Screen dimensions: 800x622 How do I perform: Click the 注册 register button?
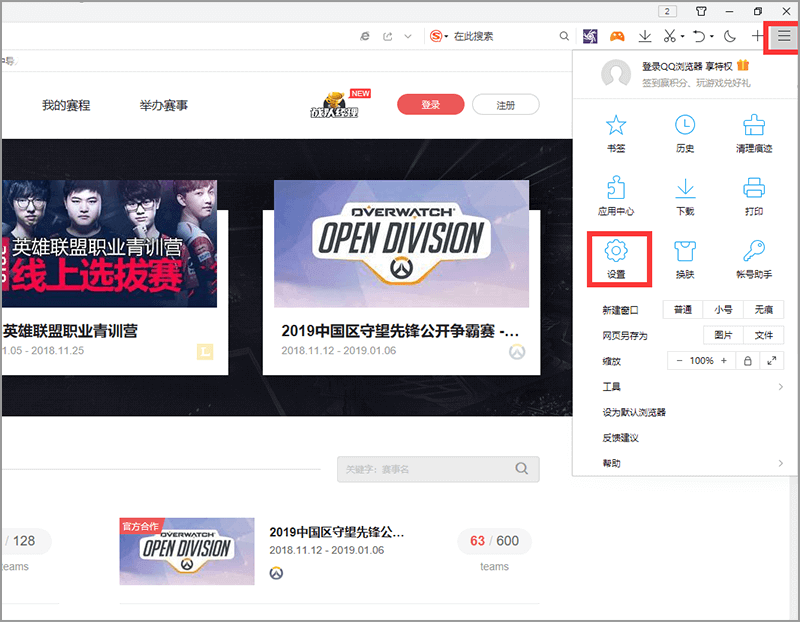[x=506, y=105]
